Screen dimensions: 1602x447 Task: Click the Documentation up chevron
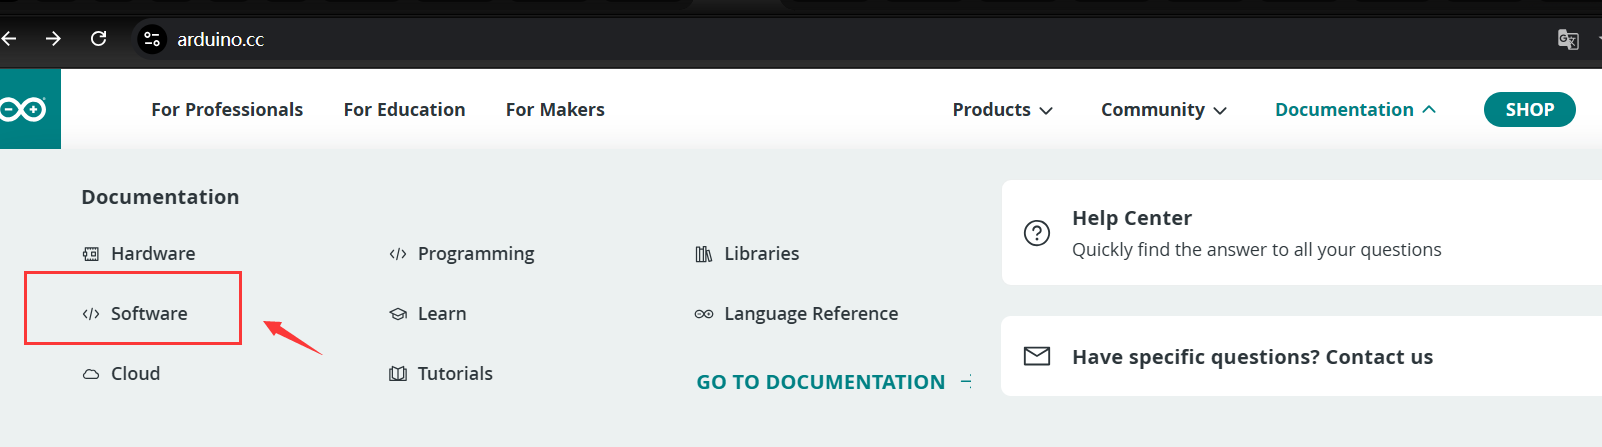coord(1429,110)
